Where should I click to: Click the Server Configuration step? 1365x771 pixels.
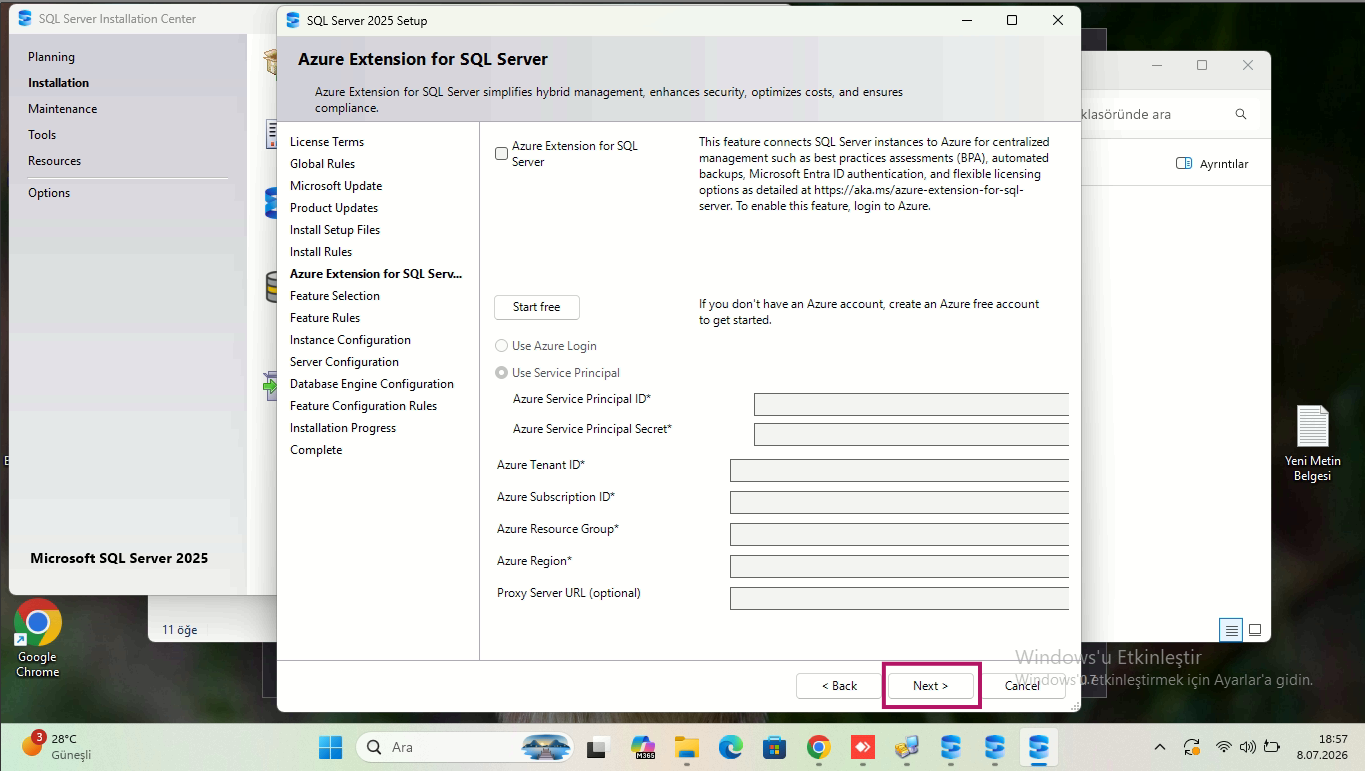[x=344, y=362]
